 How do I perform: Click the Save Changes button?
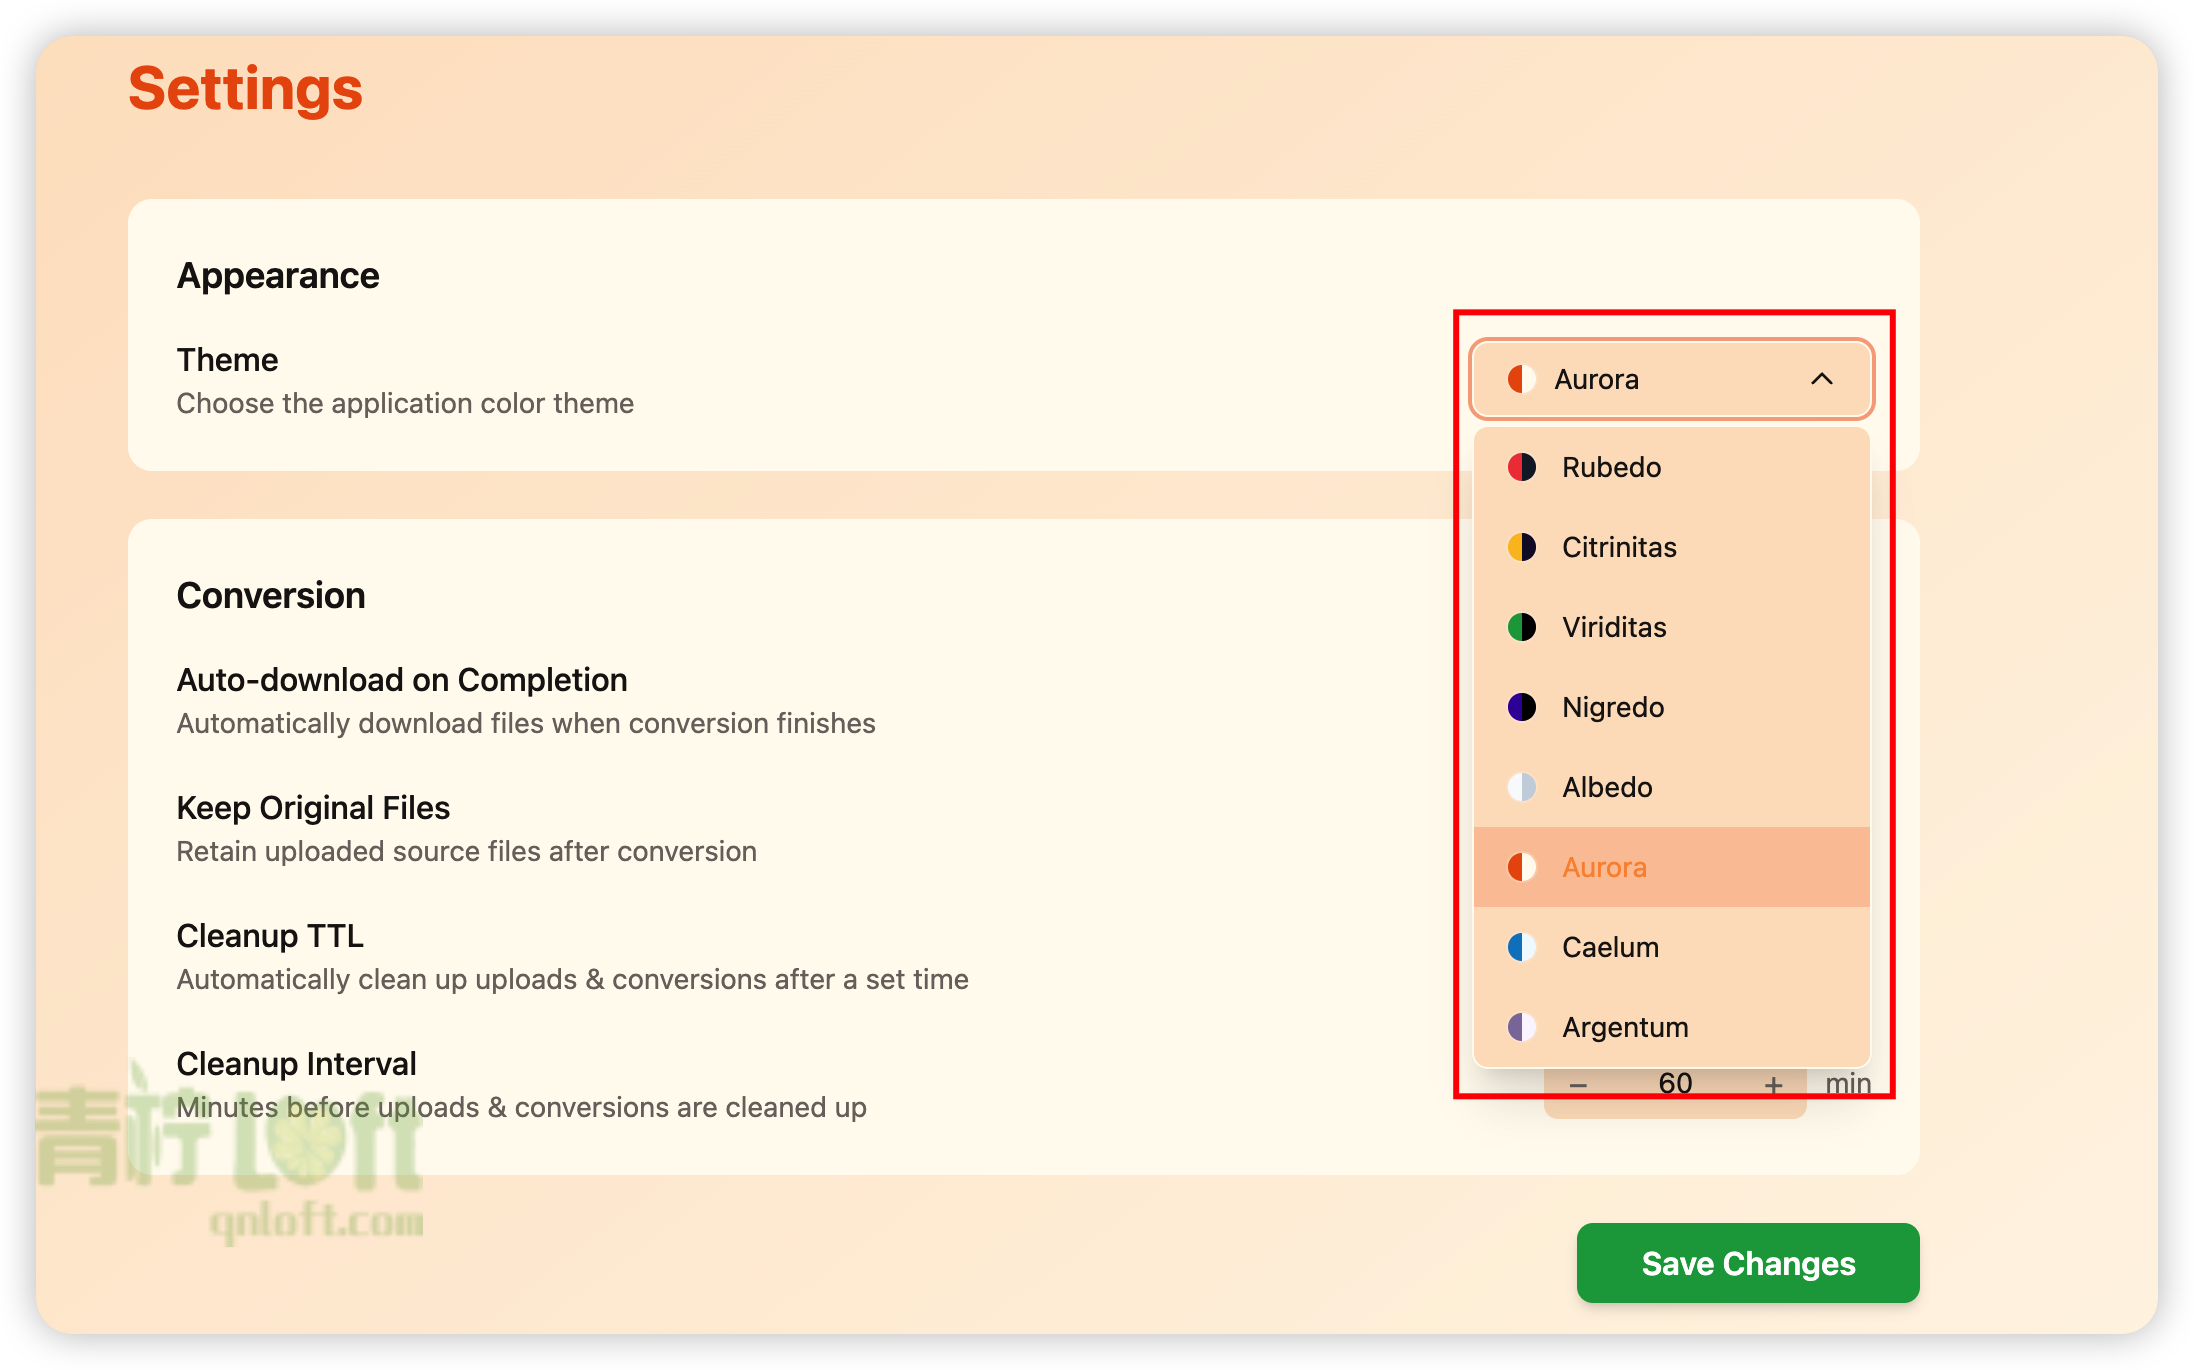(x=1747, y=1263)
